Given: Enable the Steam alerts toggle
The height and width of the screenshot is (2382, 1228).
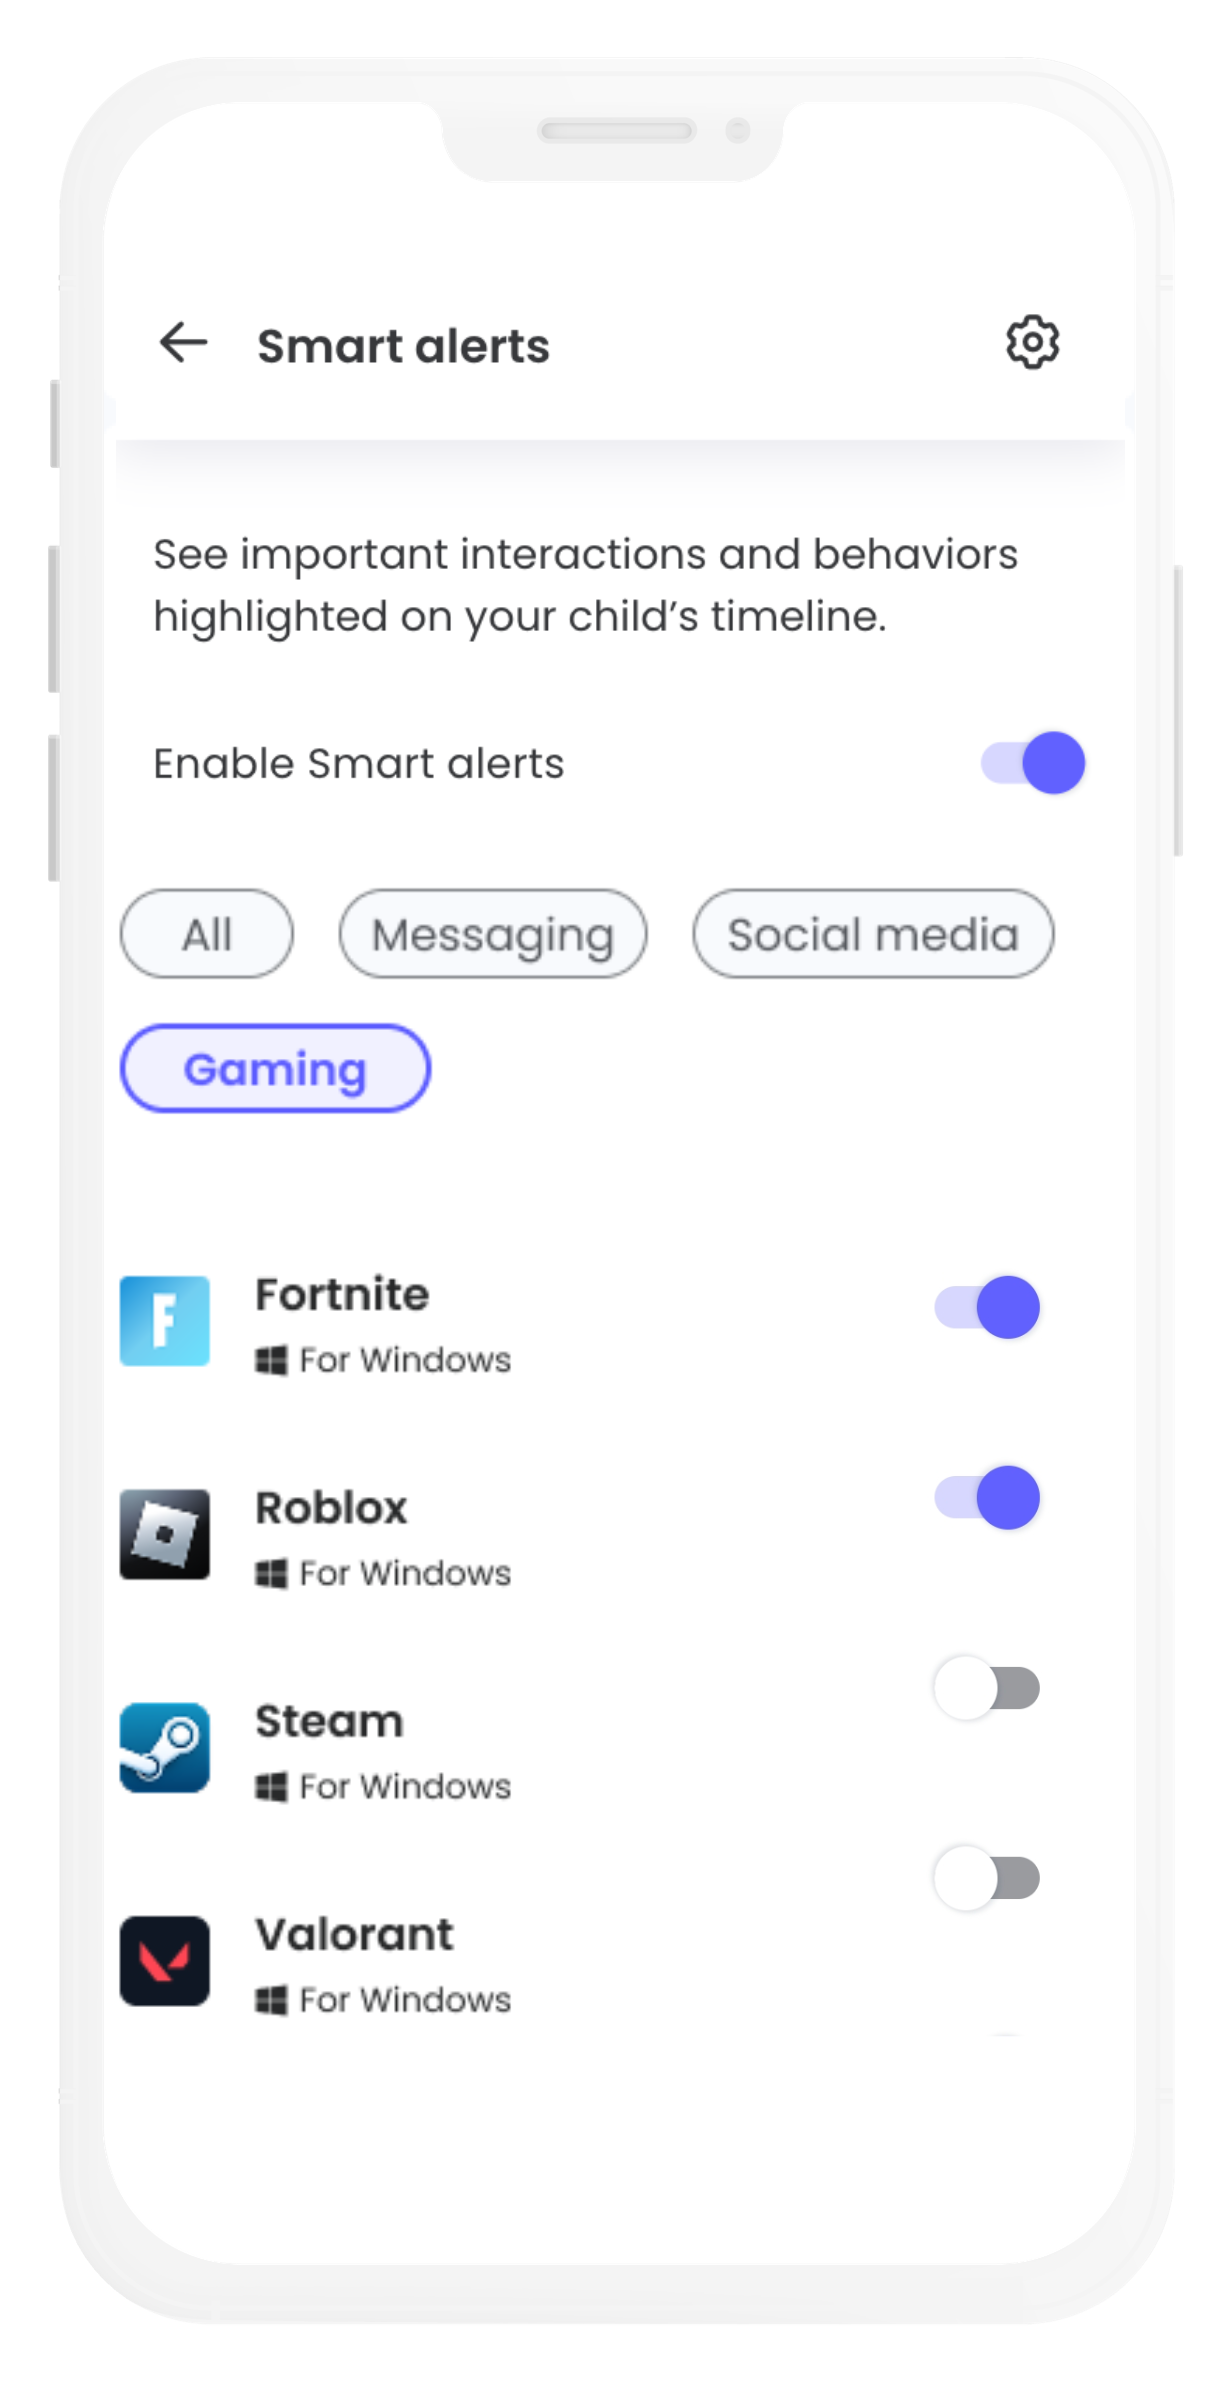Looking at the screenshot, I should pyautogui.click(x=987, y=1688).
